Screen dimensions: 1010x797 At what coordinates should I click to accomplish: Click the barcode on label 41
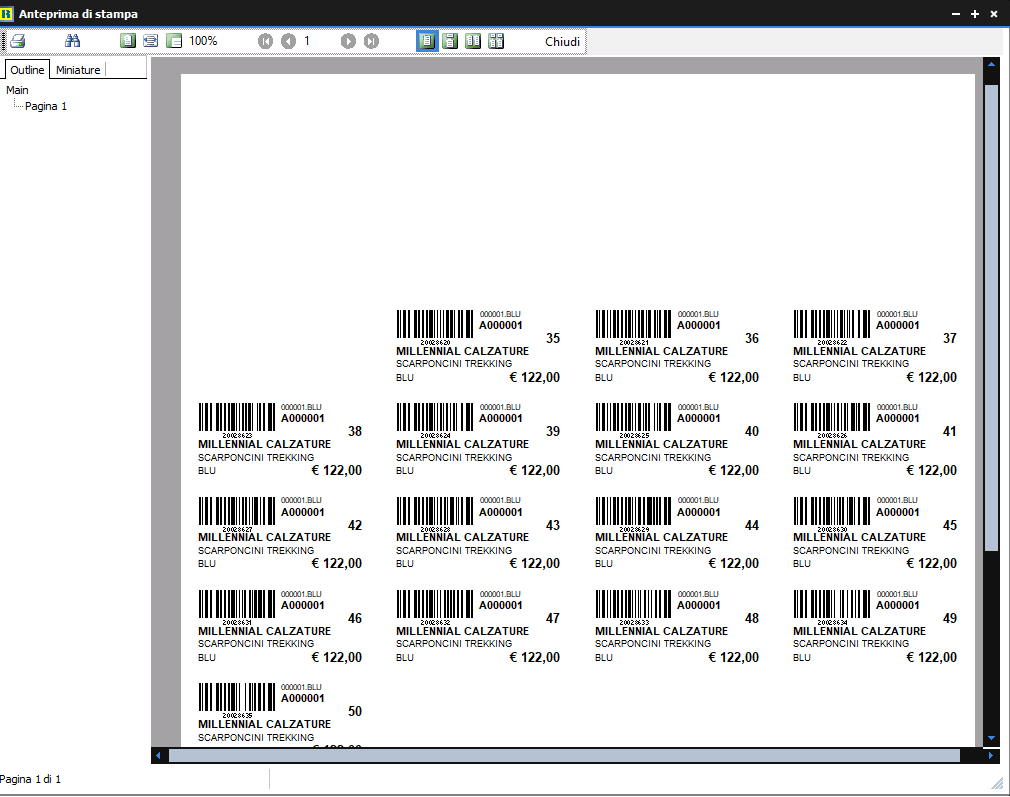pos(832,418)
